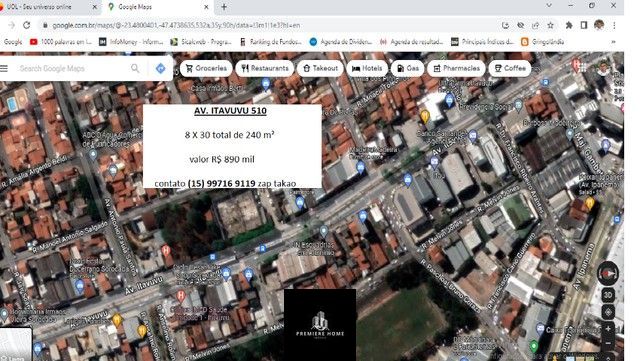The width and height of the screenshot is (640, 361).
Task: Go forward in browser history
Action: (x=11, y=25)
